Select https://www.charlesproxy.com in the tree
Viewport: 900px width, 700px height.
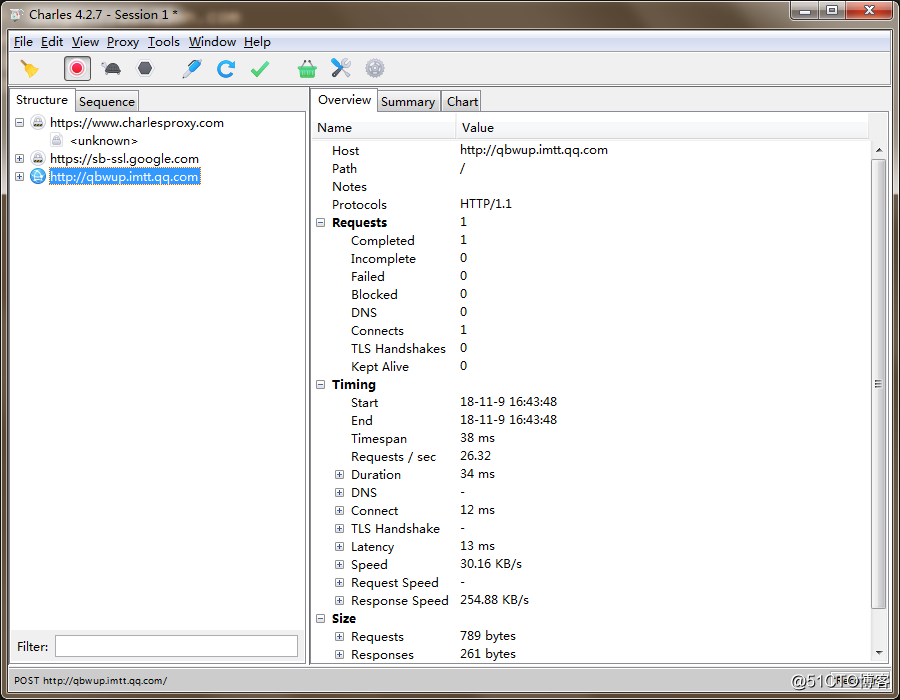(137, 123)
